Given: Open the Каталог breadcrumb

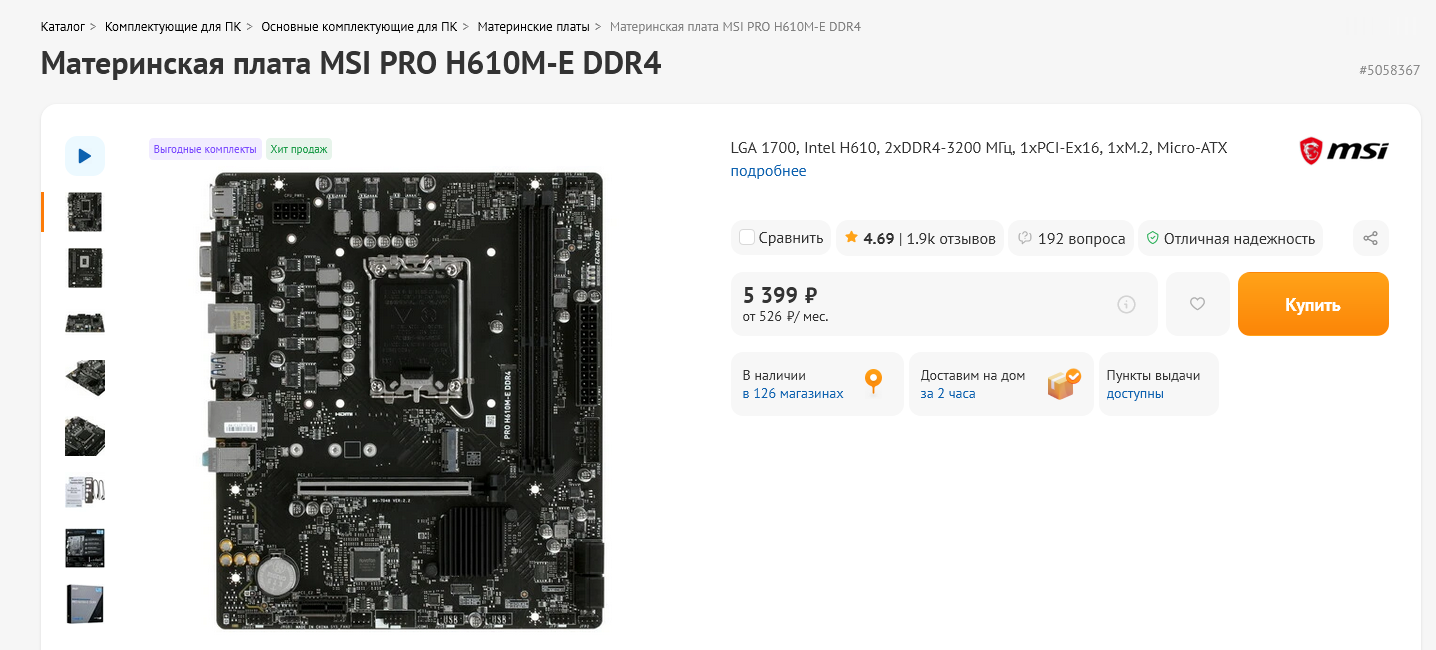Looking at the screenshot, I should [62, 26].
